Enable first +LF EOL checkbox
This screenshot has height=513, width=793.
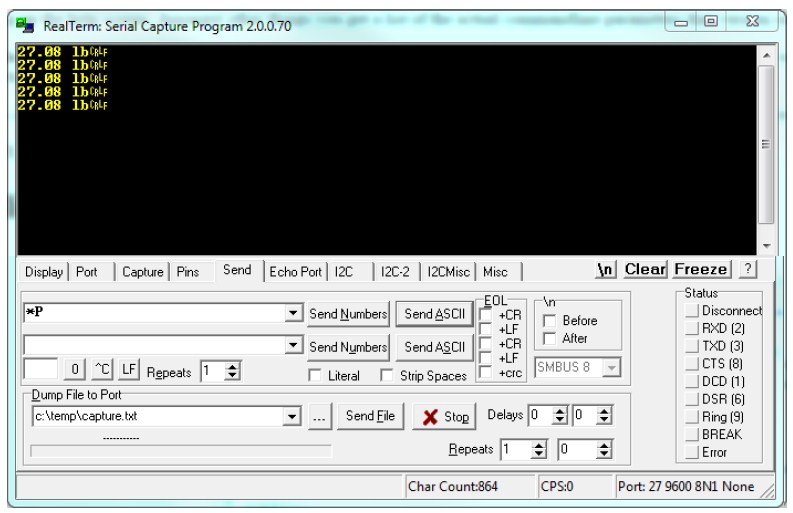(485, 329)
